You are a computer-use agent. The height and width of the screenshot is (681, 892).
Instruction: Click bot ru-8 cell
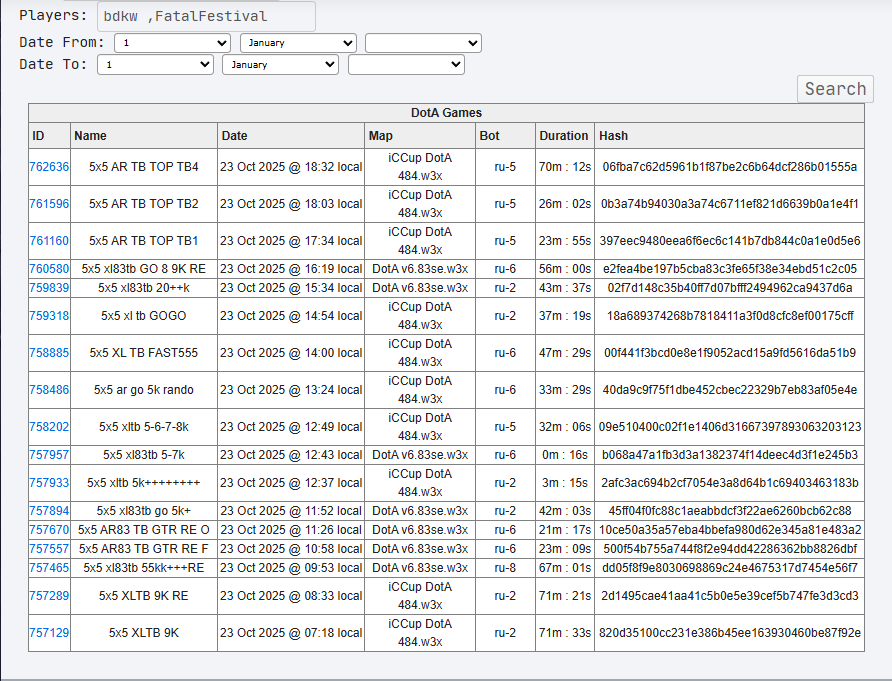coord(505,568)
